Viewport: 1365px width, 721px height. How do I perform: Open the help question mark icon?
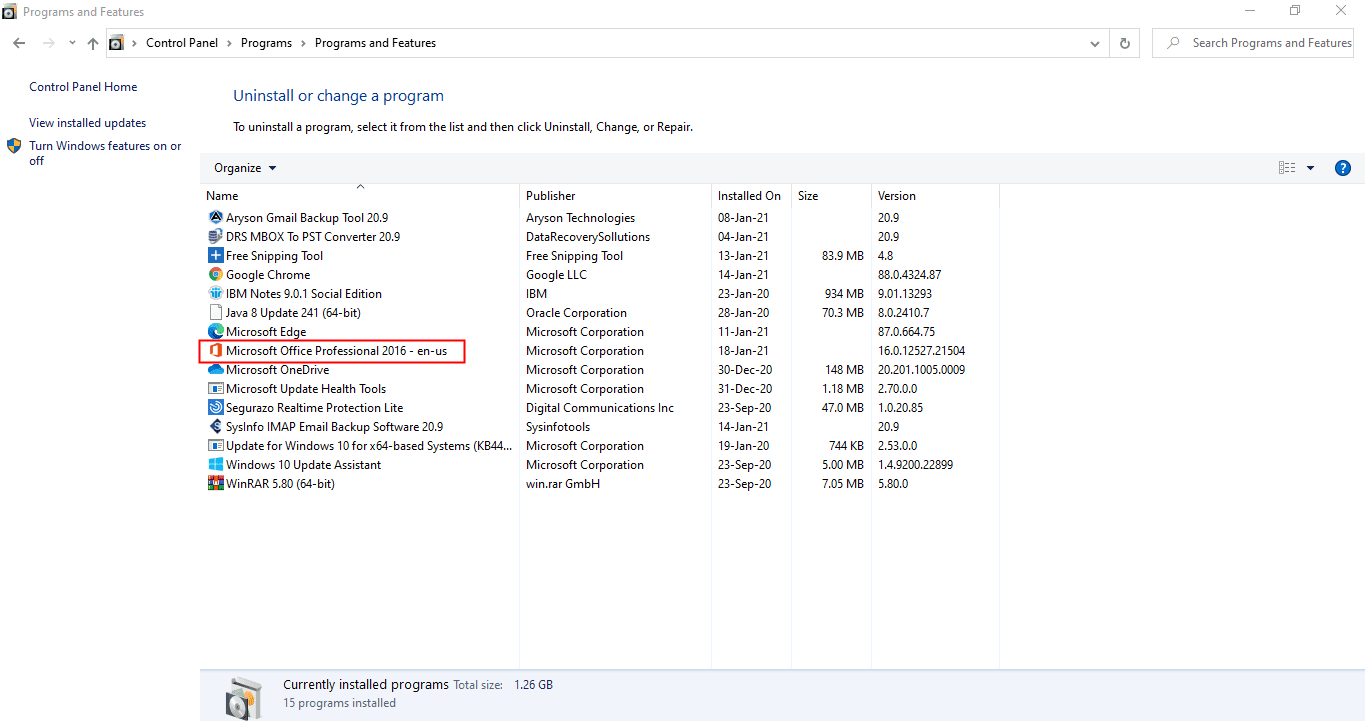tap(1343, 168)
